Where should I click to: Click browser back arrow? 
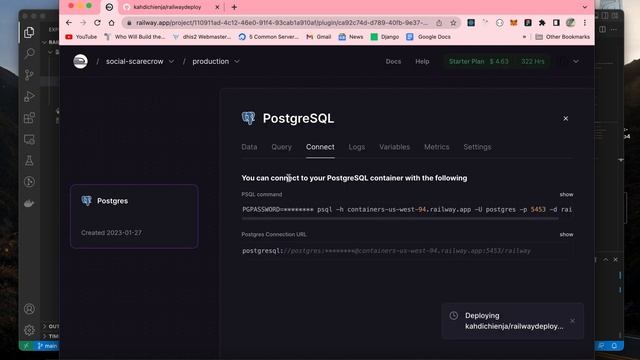(69, 23)
